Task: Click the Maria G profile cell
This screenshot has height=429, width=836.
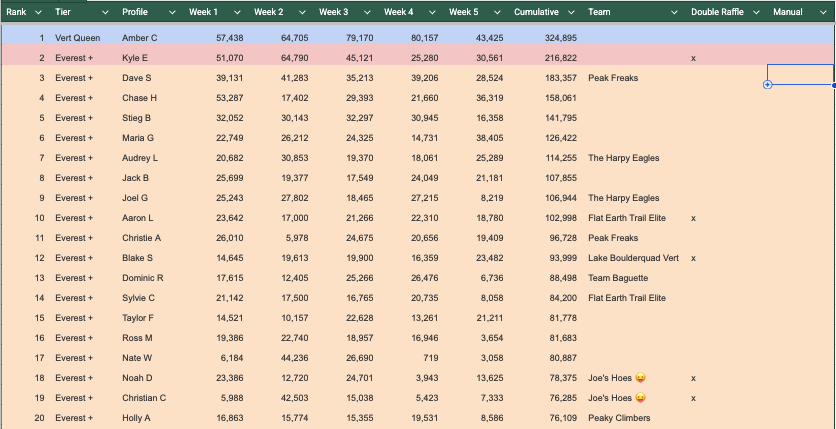Action: click(138, 138)
